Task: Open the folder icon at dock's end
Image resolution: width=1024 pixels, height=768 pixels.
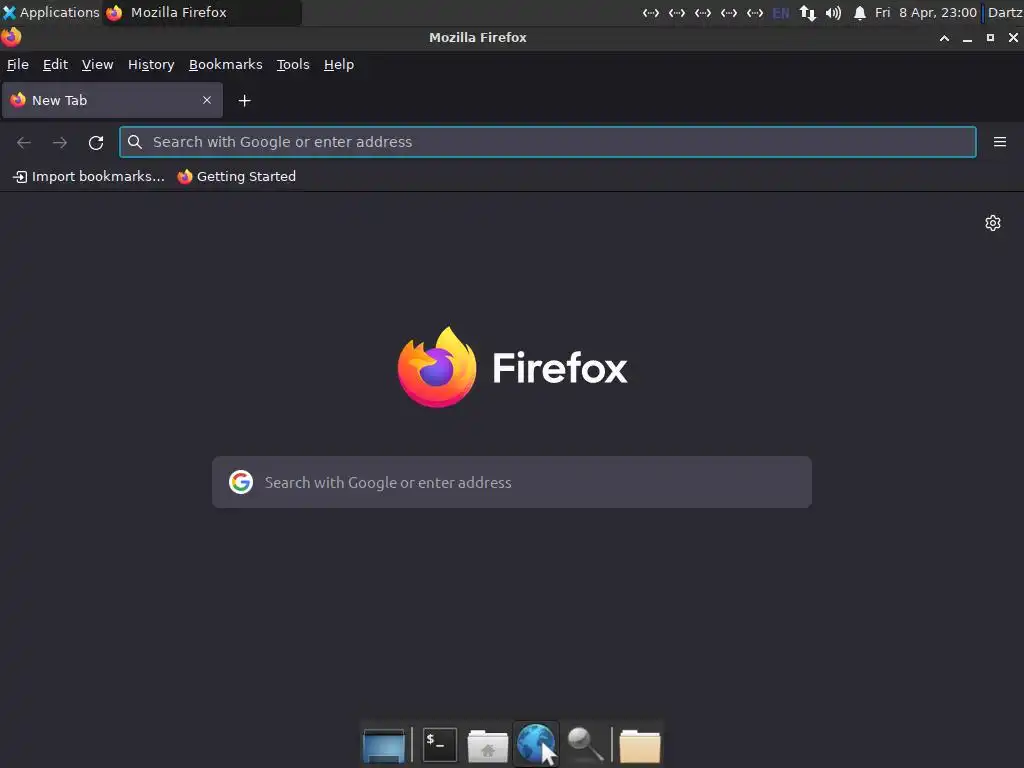Action: coord(640,746)
